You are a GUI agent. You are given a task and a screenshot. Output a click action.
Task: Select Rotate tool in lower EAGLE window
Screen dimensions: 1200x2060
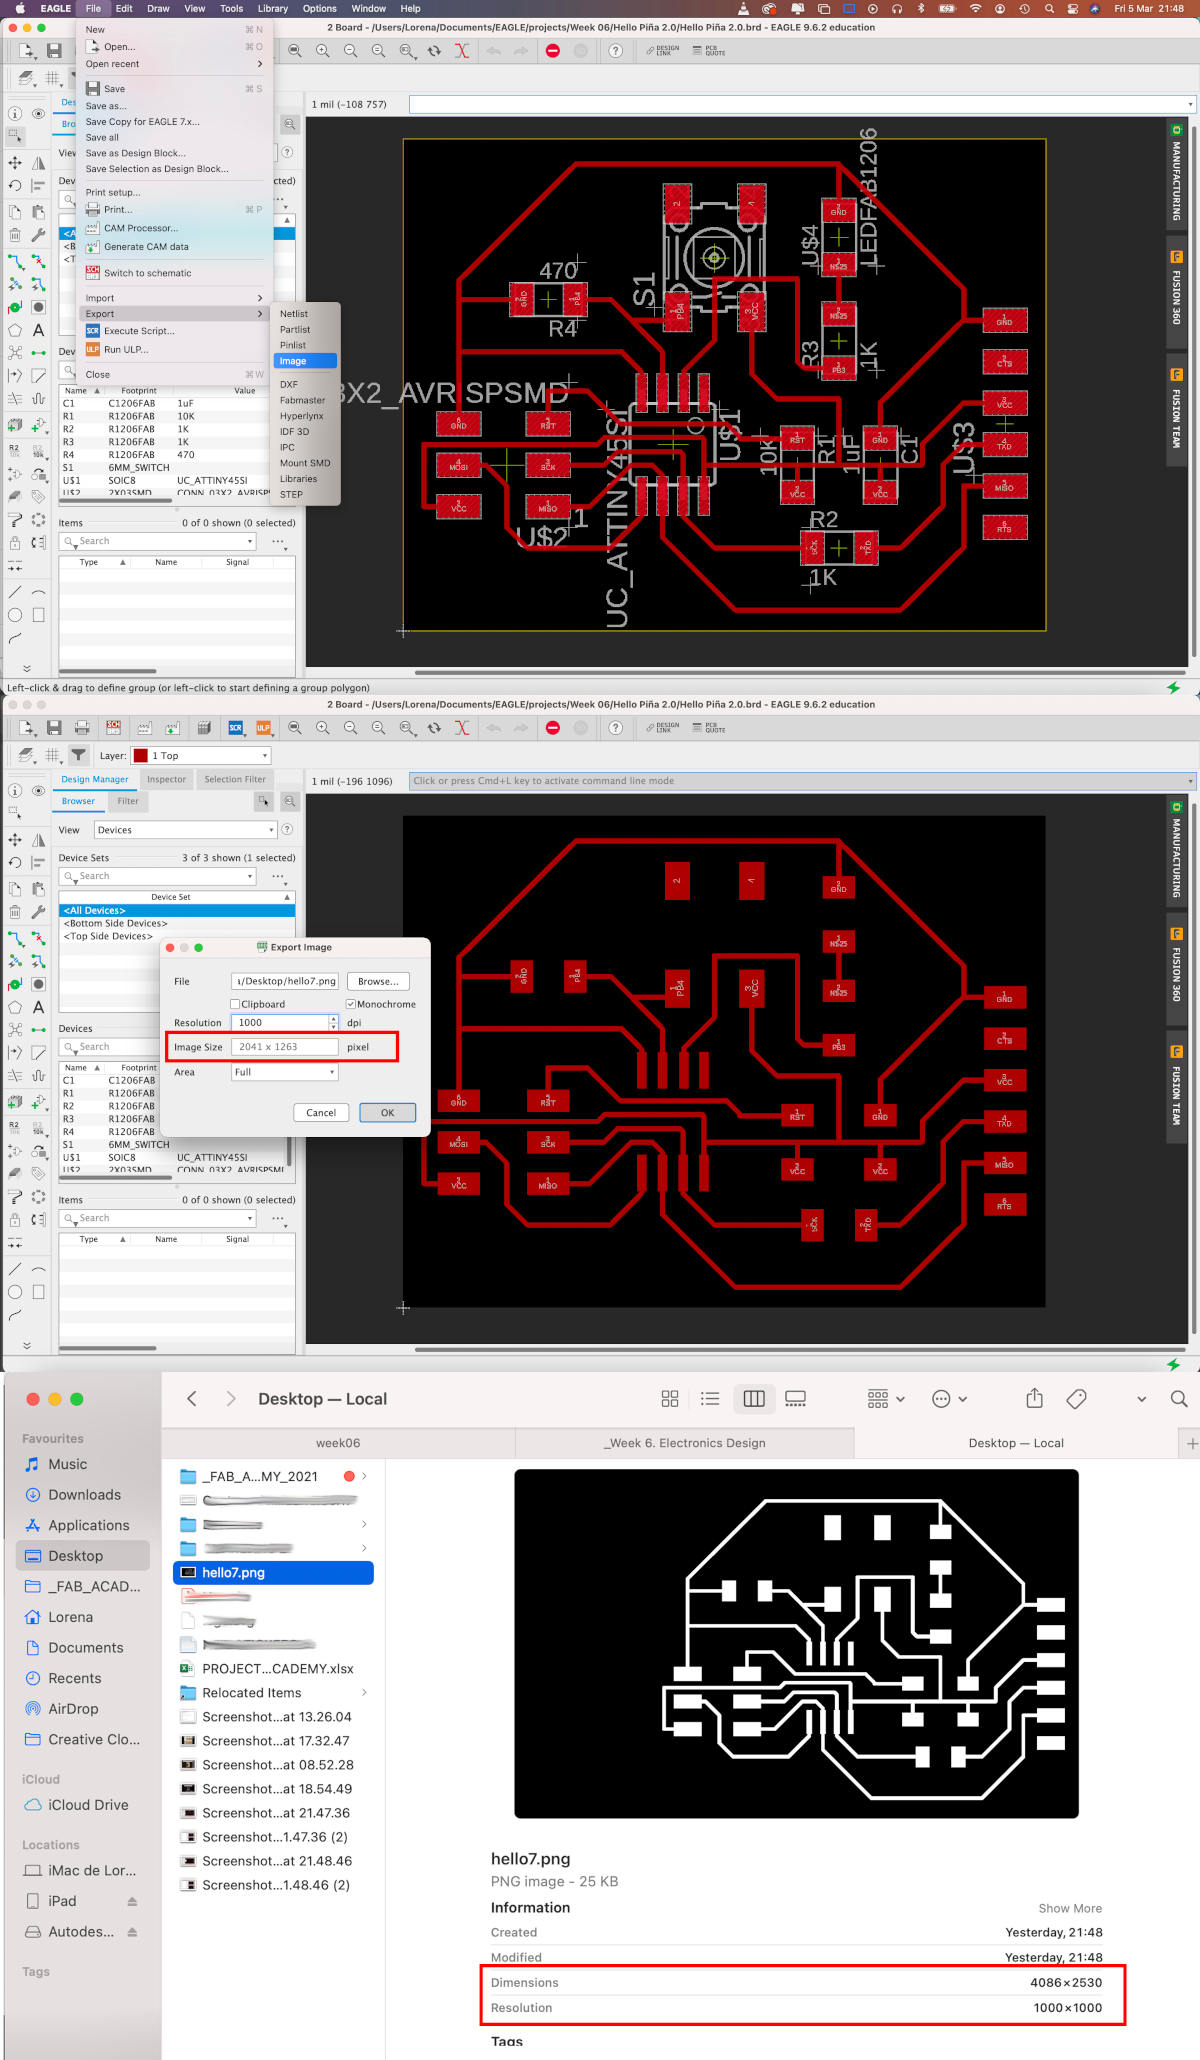click(x=15, y=862)
